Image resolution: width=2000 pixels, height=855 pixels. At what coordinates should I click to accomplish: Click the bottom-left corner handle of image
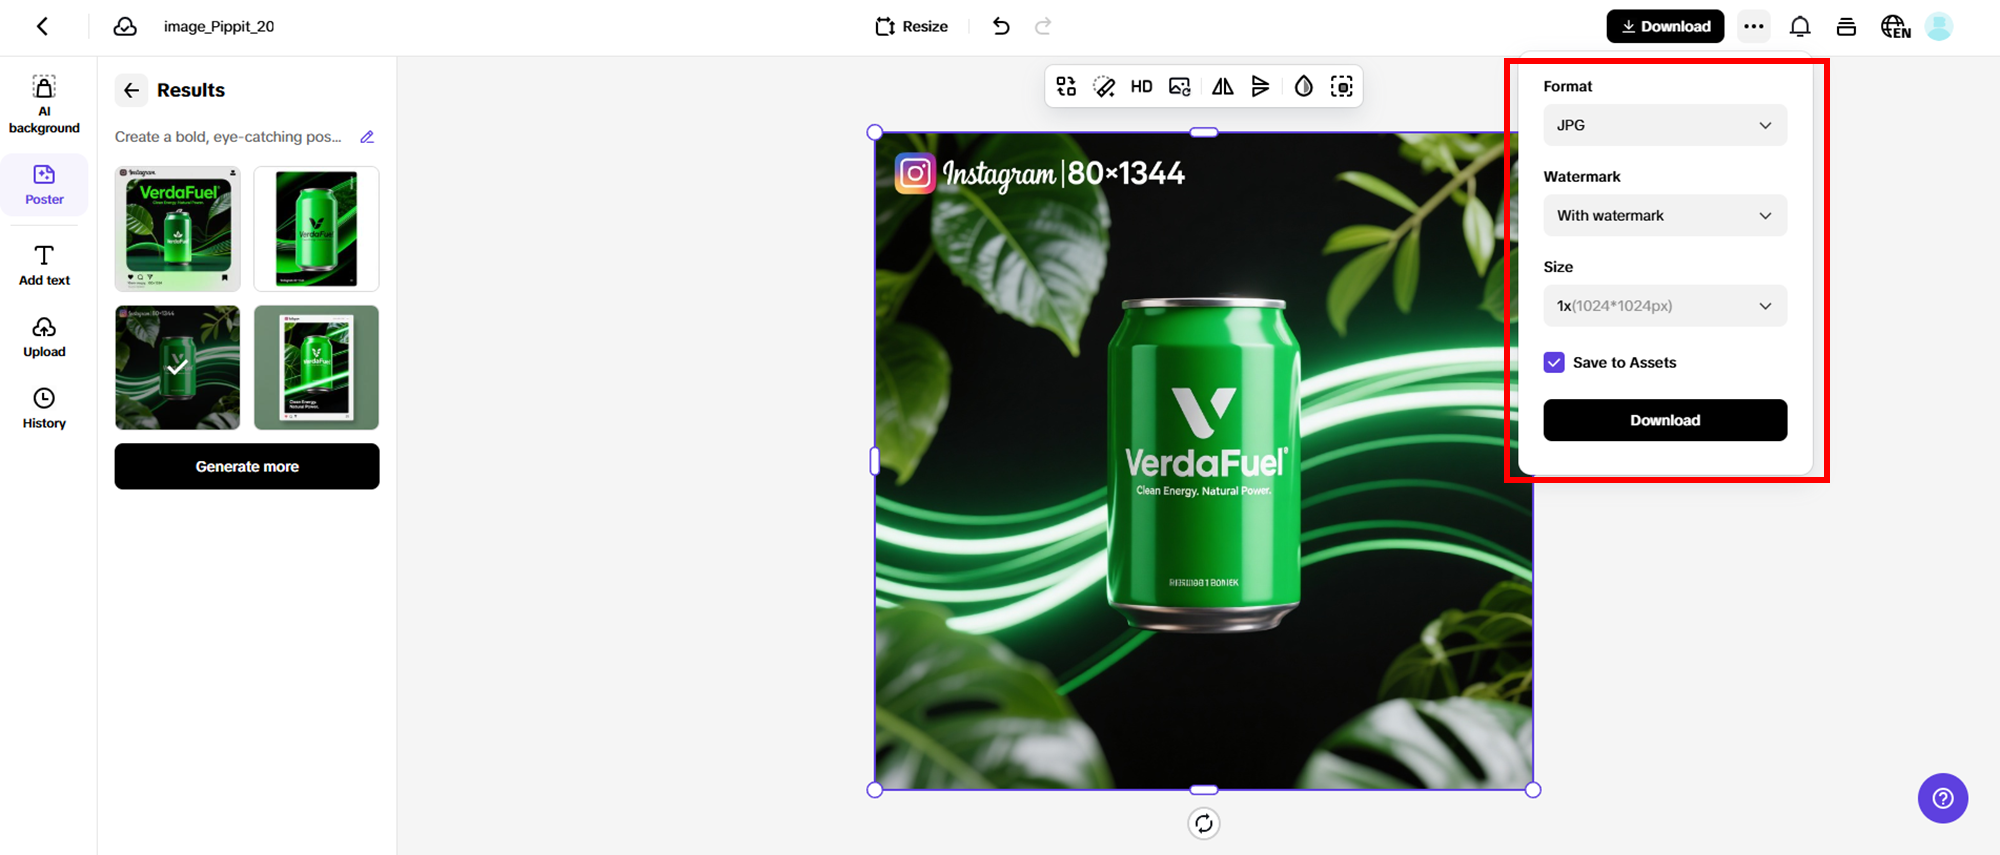(875, 790)
